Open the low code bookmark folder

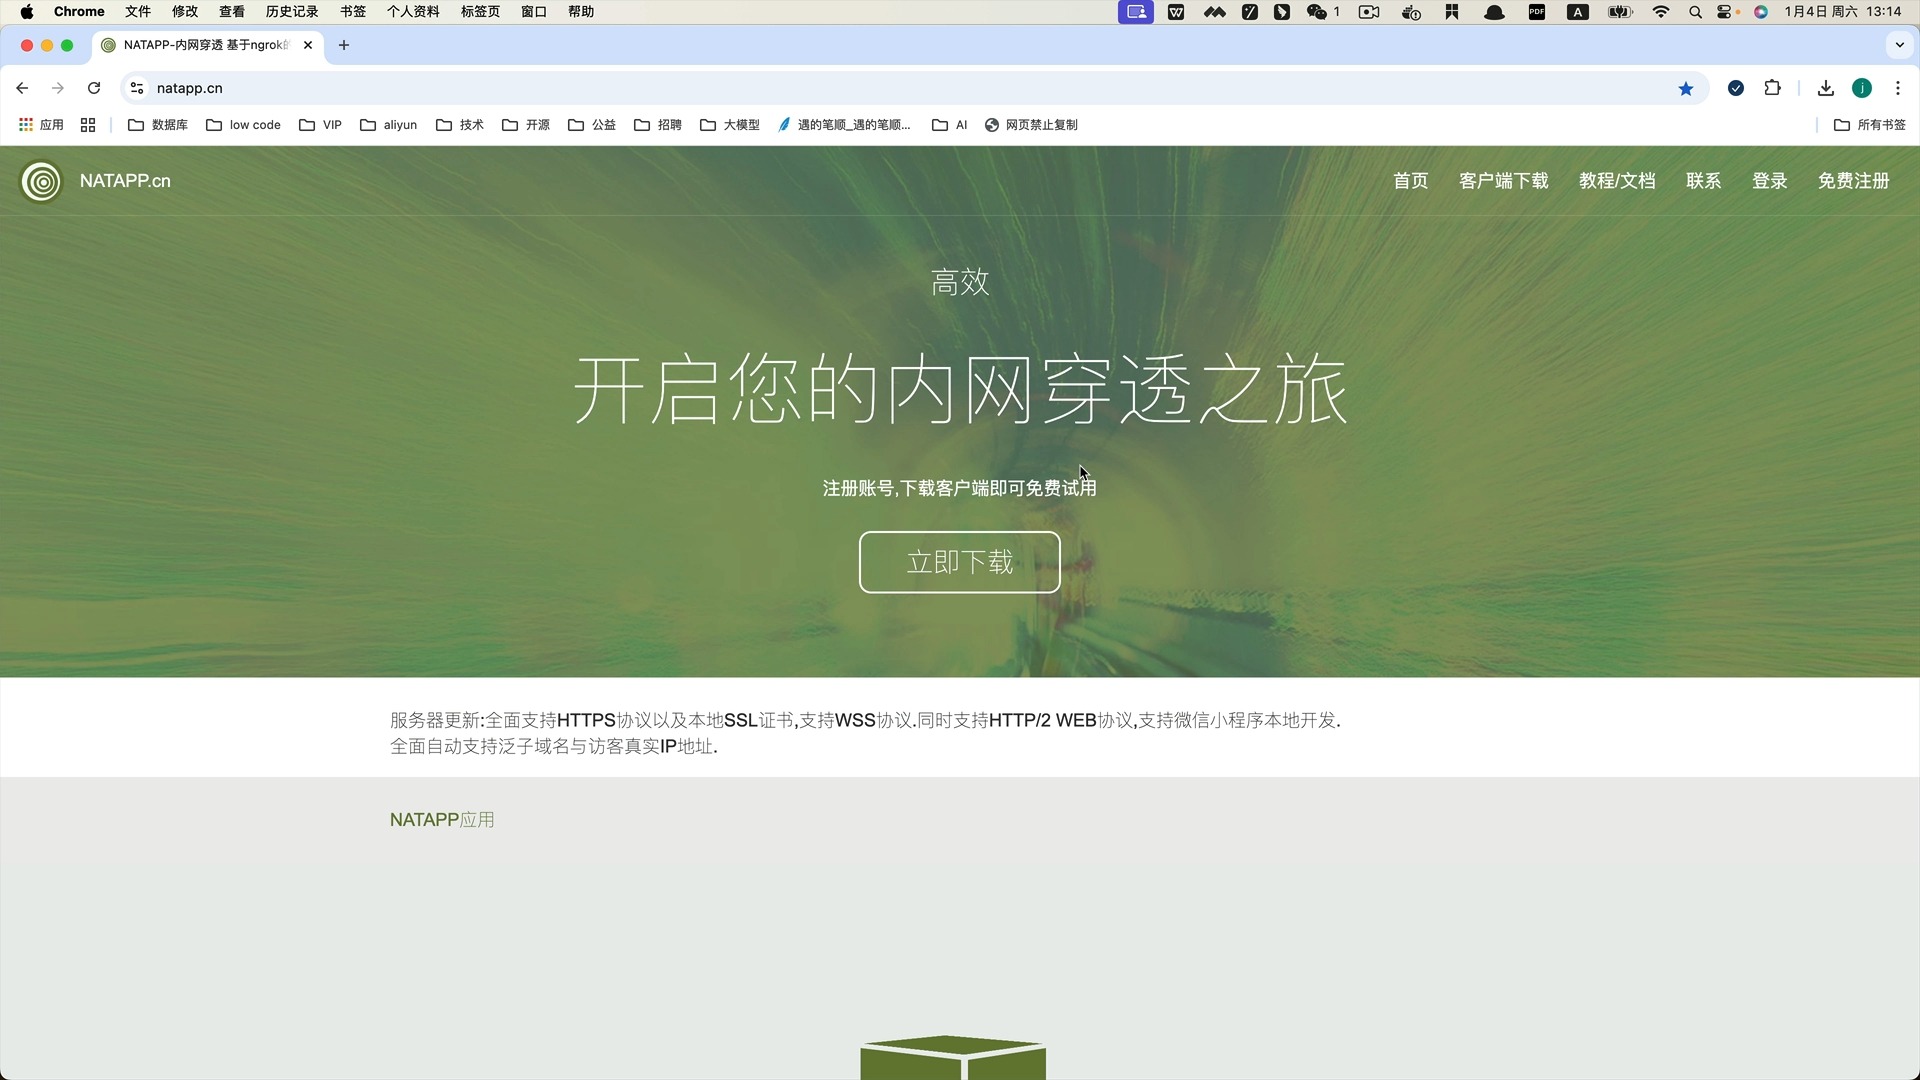(243, 125)
